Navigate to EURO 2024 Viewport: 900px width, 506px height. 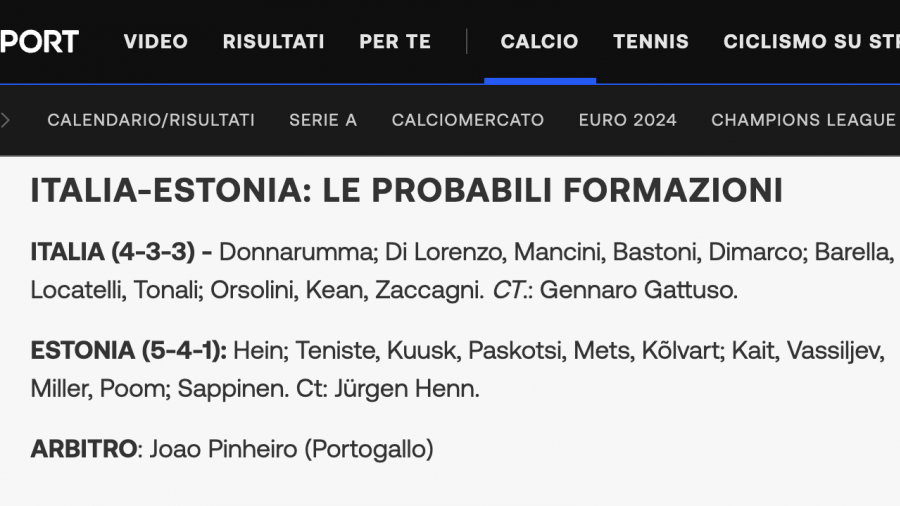pos(628,120)
